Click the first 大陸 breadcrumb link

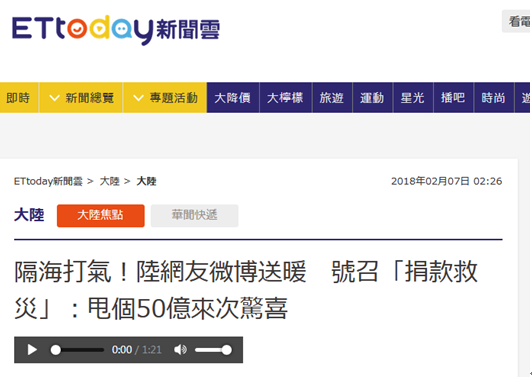[109, 181]
